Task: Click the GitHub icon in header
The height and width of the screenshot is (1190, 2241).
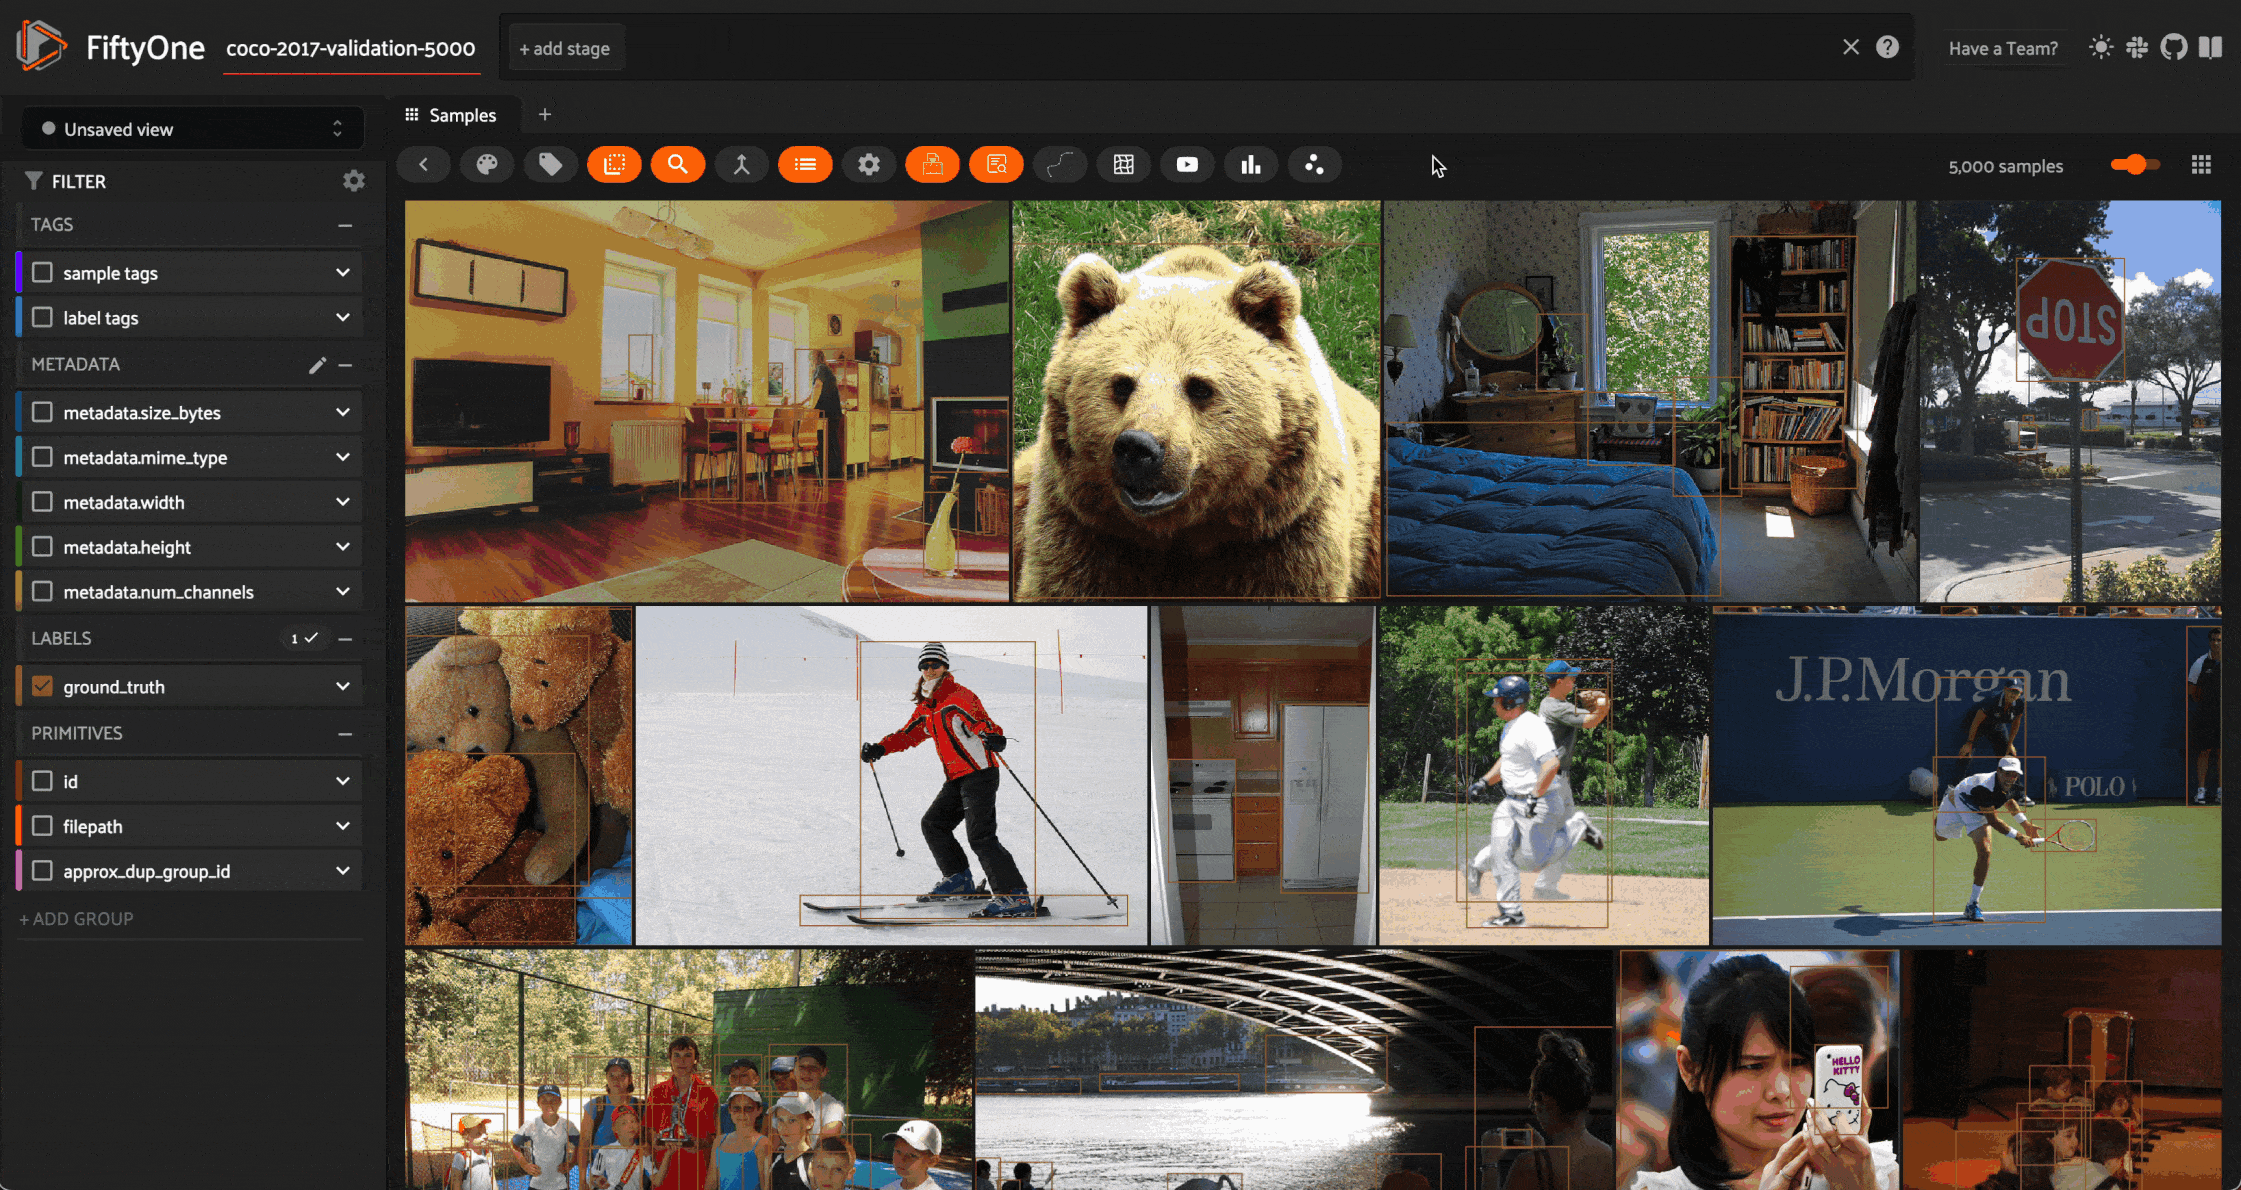Action: [2173, 48]
